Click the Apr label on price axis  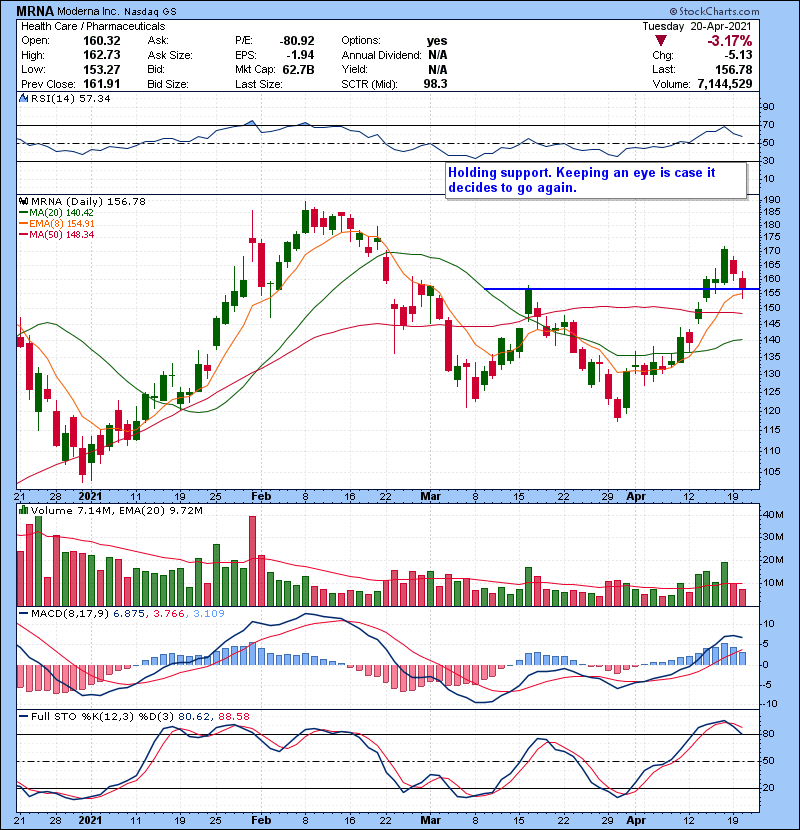tap(636, 496)
